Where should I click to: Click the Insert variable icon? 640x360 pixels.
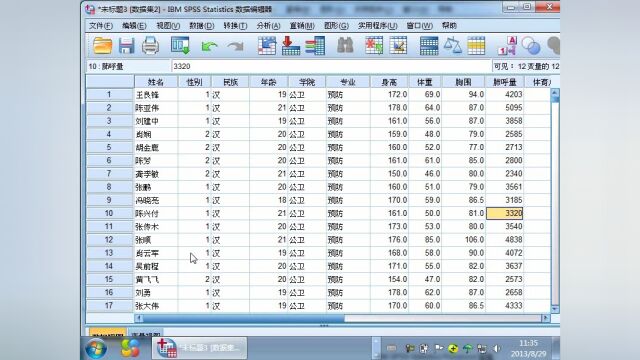398,45
